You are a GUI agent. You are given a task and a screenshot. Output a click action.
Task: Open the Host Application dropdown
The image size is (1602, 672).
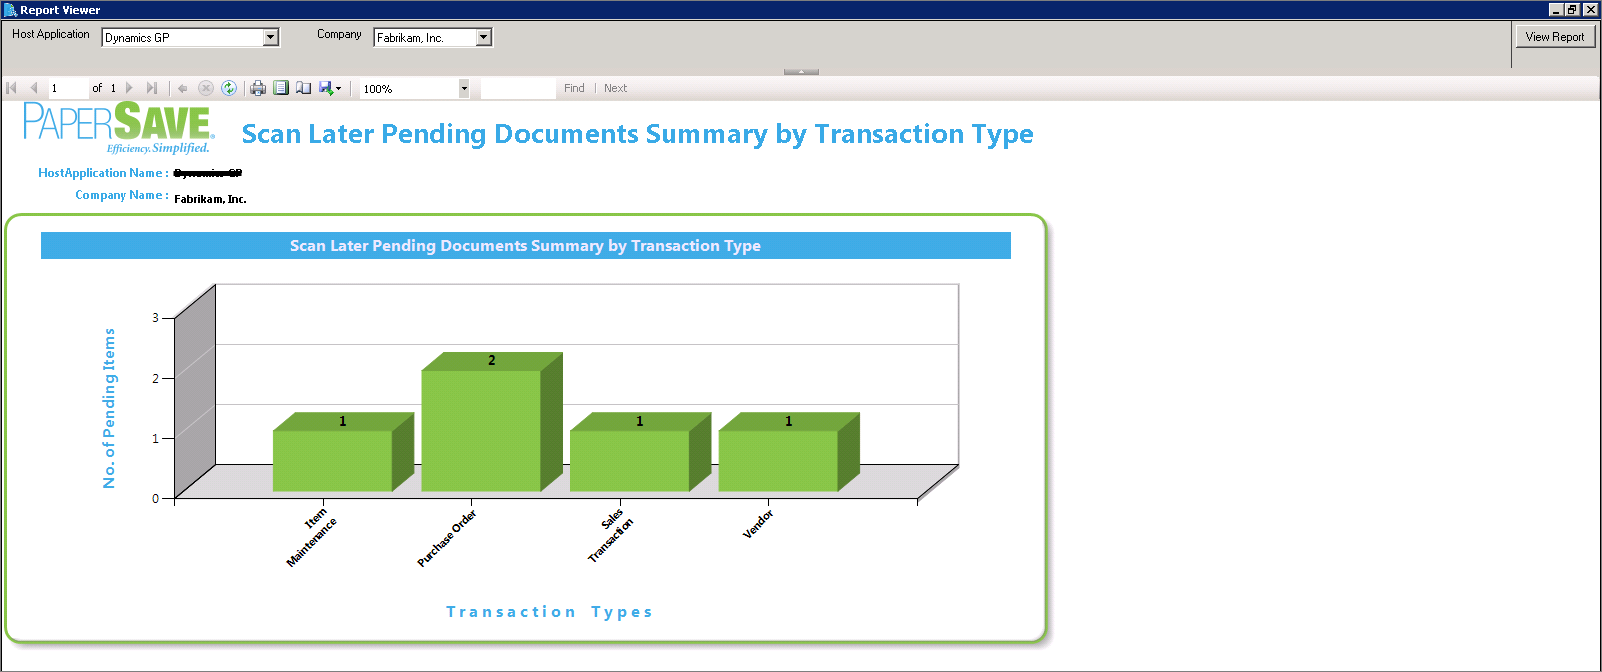[x=271, y=37]
